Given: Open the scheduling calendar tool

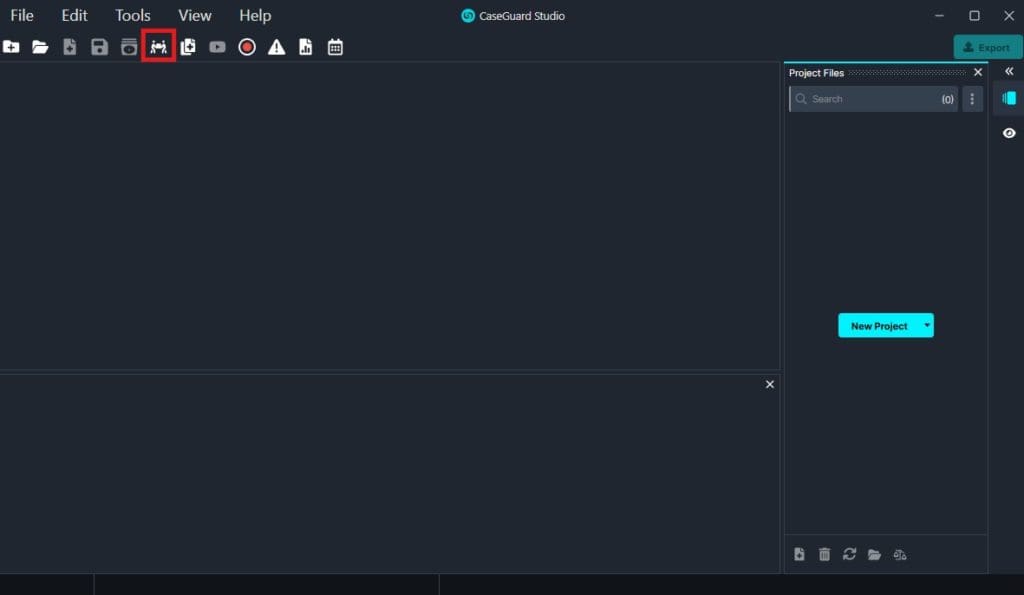Looking at the screenshot, I should pyautogui.click(x=335, y=46).
